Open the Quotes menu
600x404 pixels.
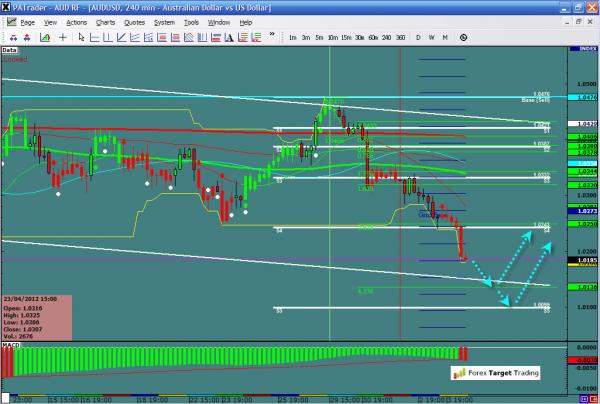[x=134, y=22]
